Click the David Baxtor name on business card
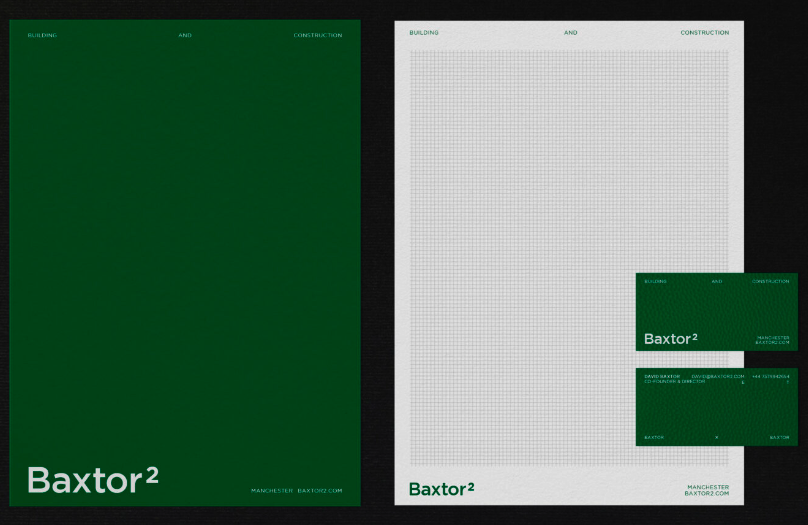Viewport: 808px width, 525px height. click(662, 376)
